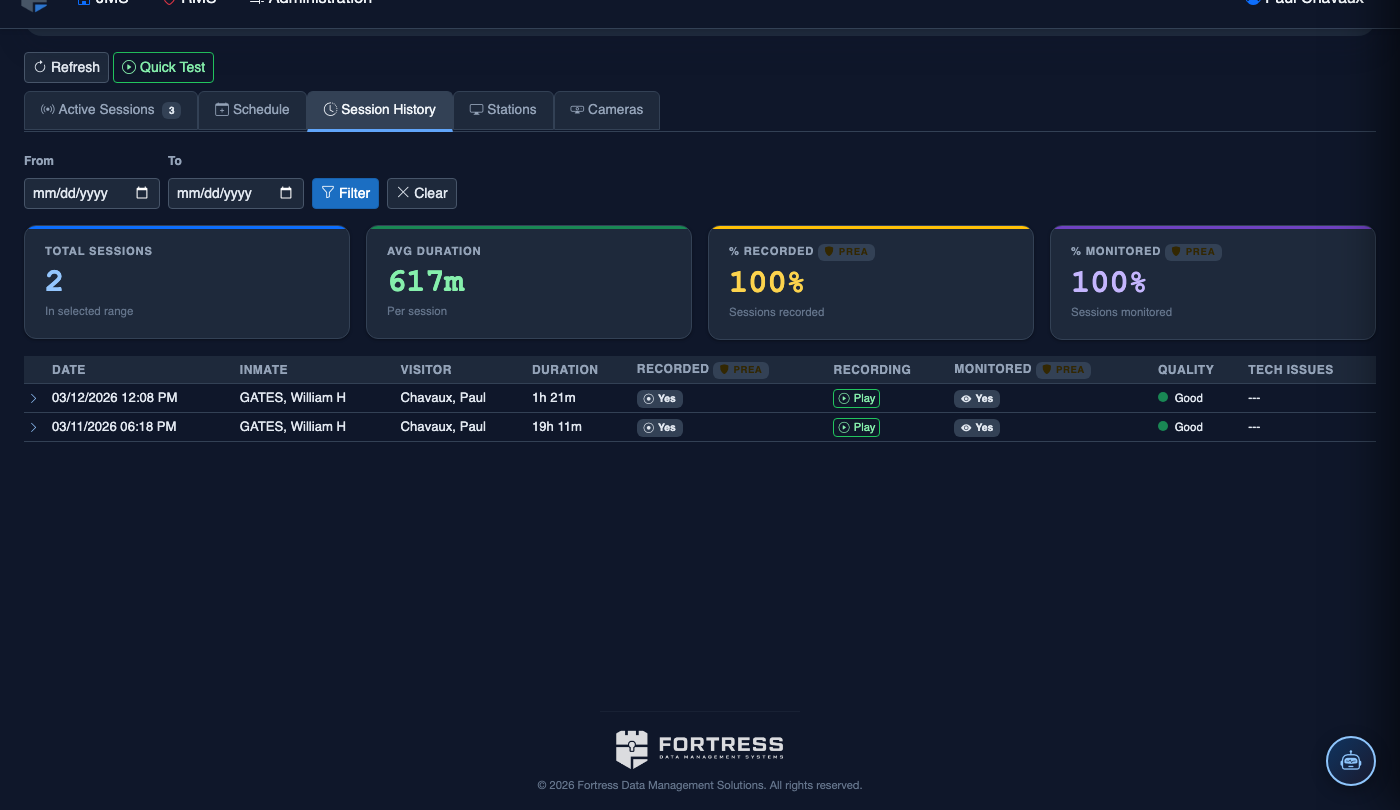
Task: Click PREA badge in Recorded column header
Action: click(741, 369)
